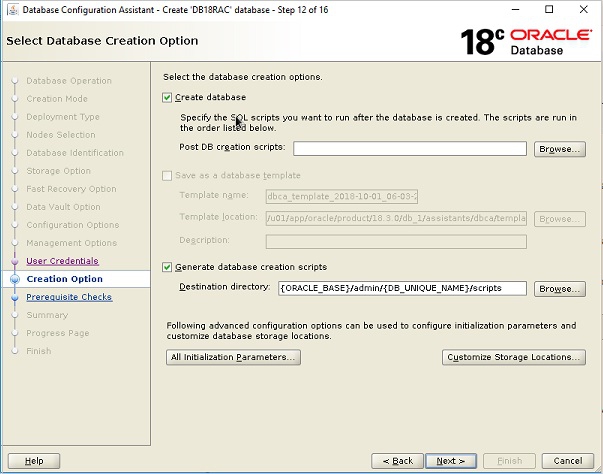
Task: Click the User Credentials step bullet icon
Action: click(x=15, y=261)
